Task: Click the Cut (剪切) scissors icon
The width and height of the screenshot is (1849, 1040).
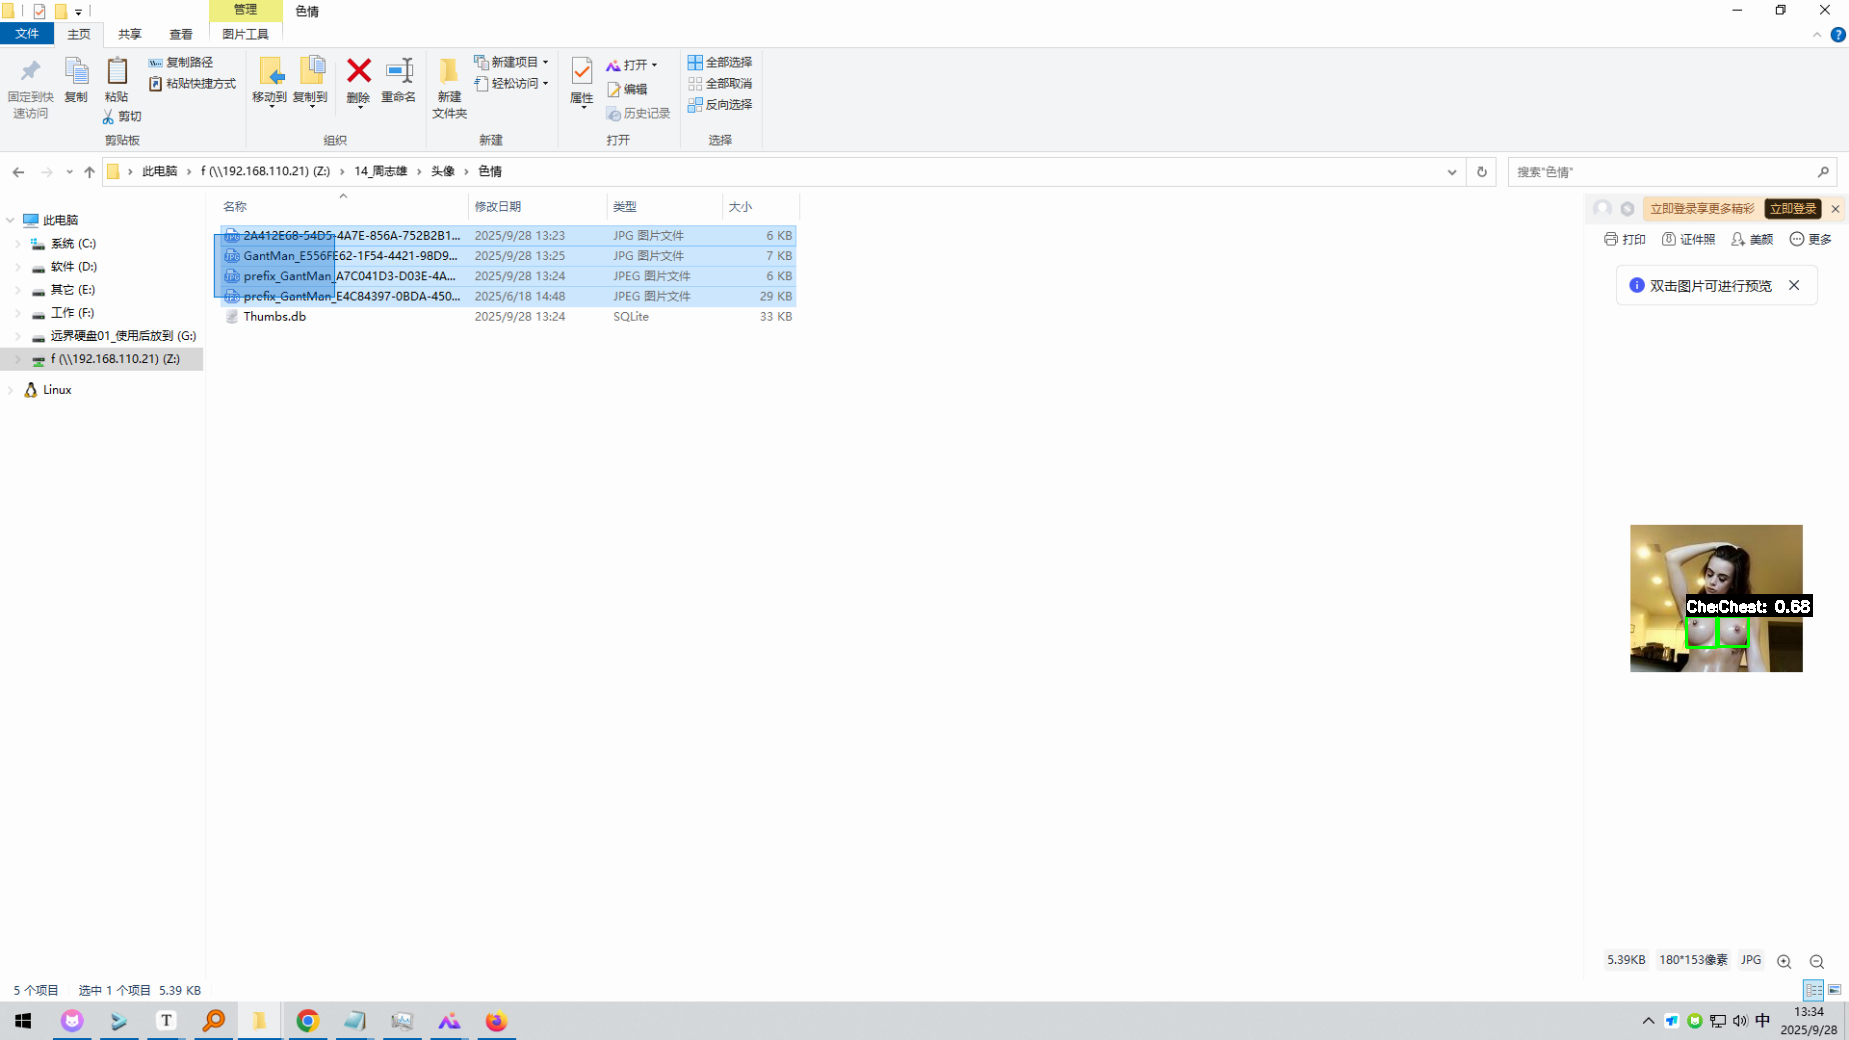Action: click(x=108, y=117)
